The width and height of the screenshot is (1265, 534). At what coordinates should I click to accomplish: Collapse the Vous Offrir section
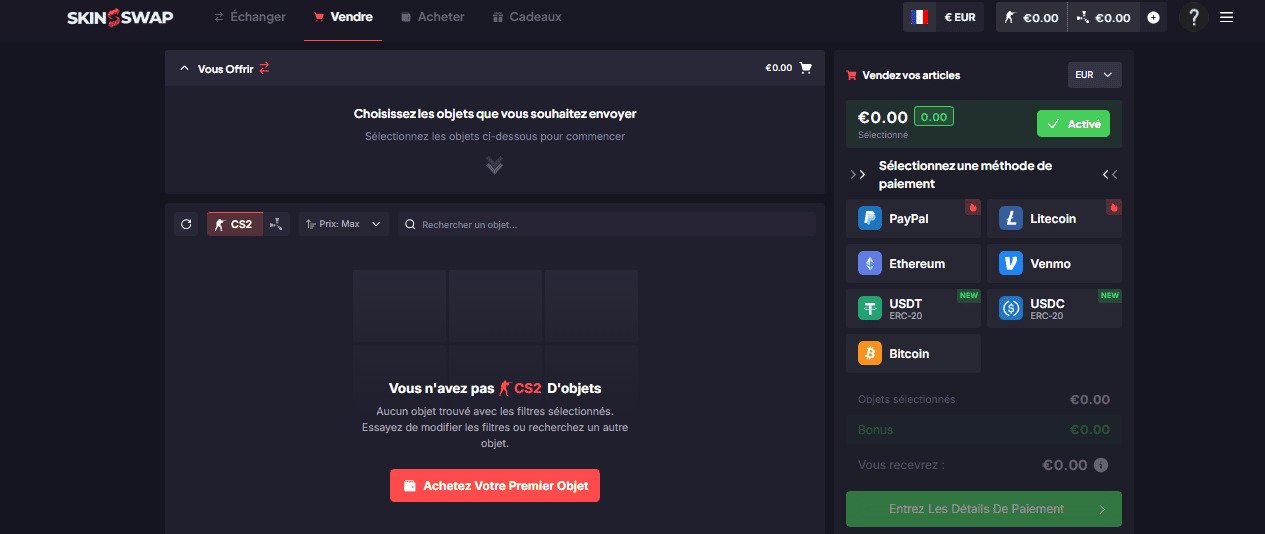(184, 68)
